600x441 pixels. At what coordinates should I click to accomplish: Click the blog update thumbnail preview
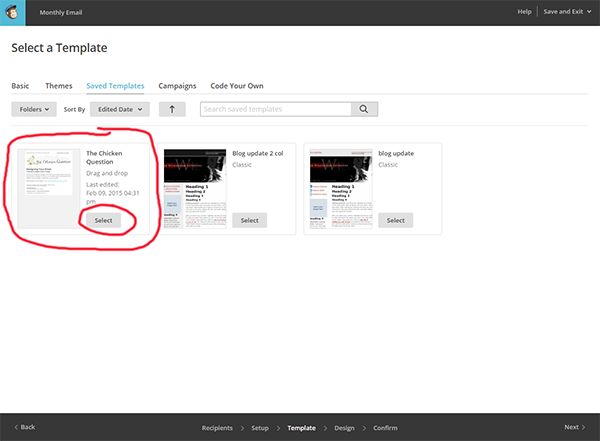(341, 189)
